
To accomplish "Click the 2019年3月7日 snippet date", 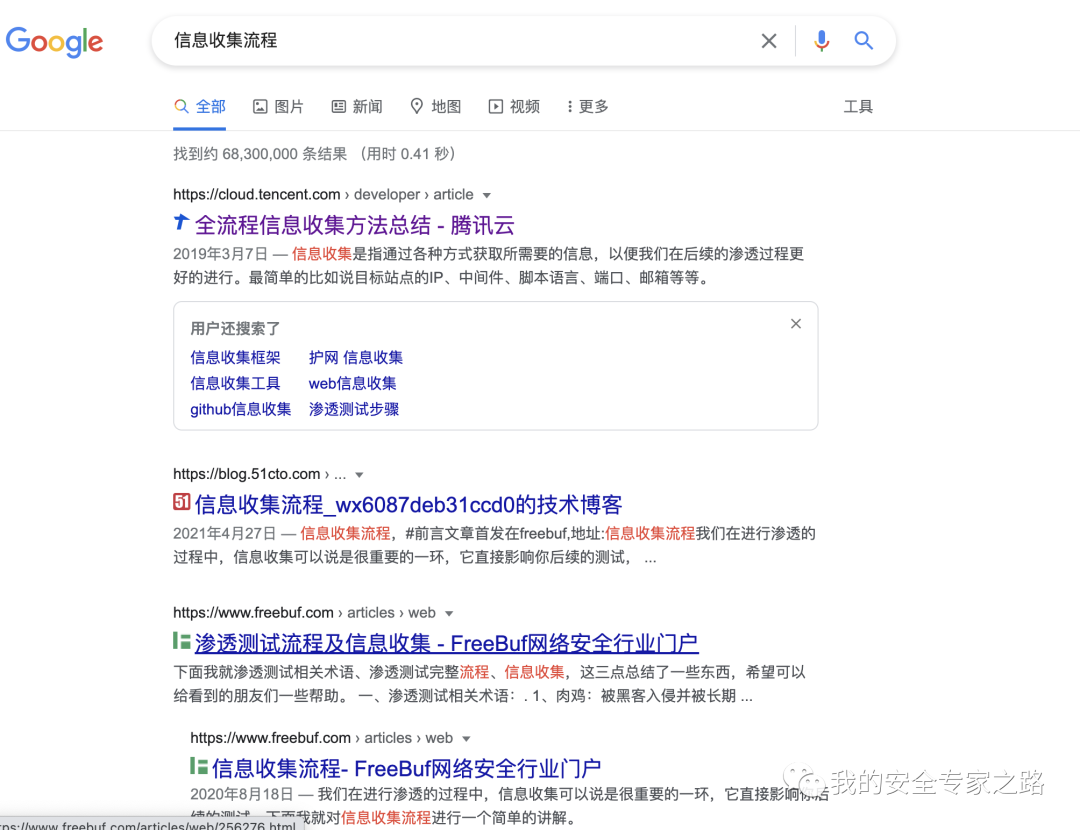I will [x=220, y=254].
